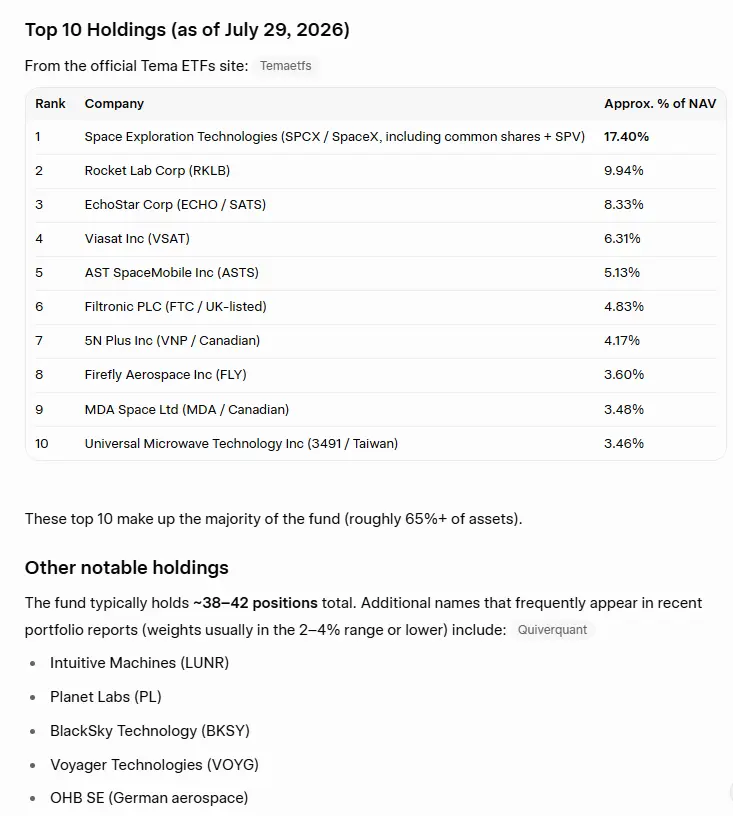Click the Intuitive Machines (LUNR) bullet item
This screenshot has height=816, width=733.
pyautogui.click(x=139, y=663)
